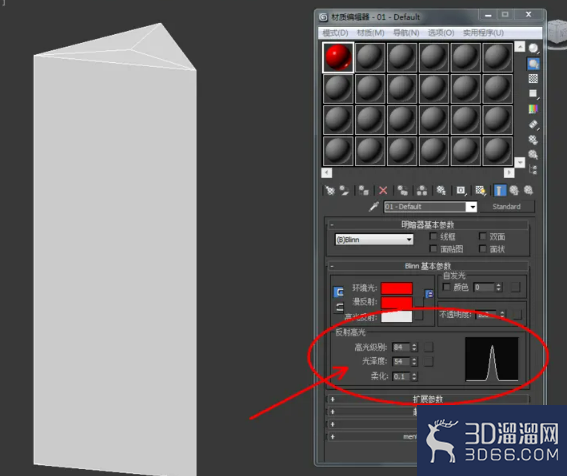Viewport: 567px width, 476px height.
Task: Click the Make Unique icon
Action: click(422, 190)
